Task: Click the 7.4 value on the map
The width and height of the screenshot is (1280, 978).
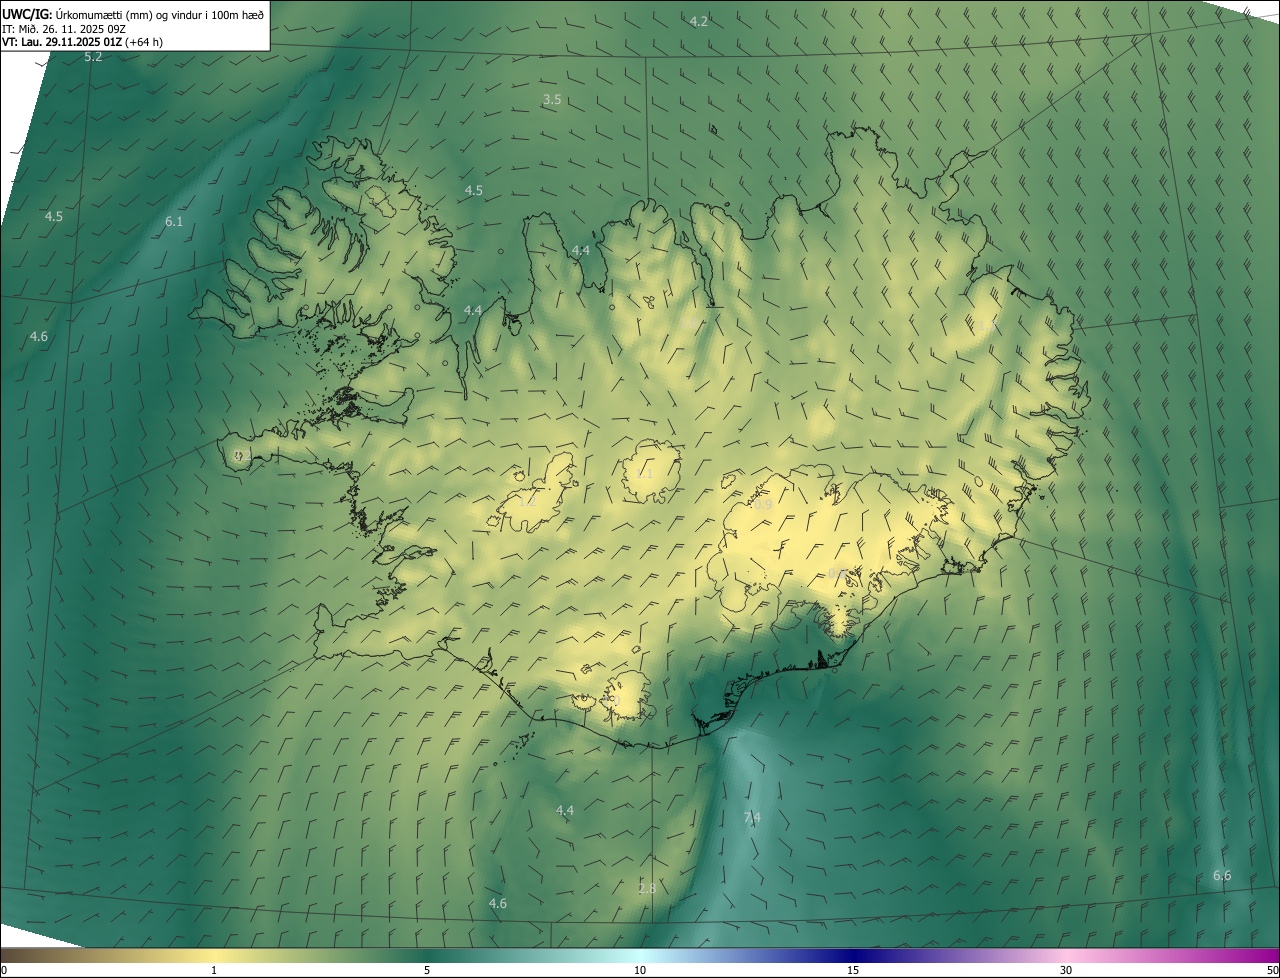Action: tap(752, 817)
